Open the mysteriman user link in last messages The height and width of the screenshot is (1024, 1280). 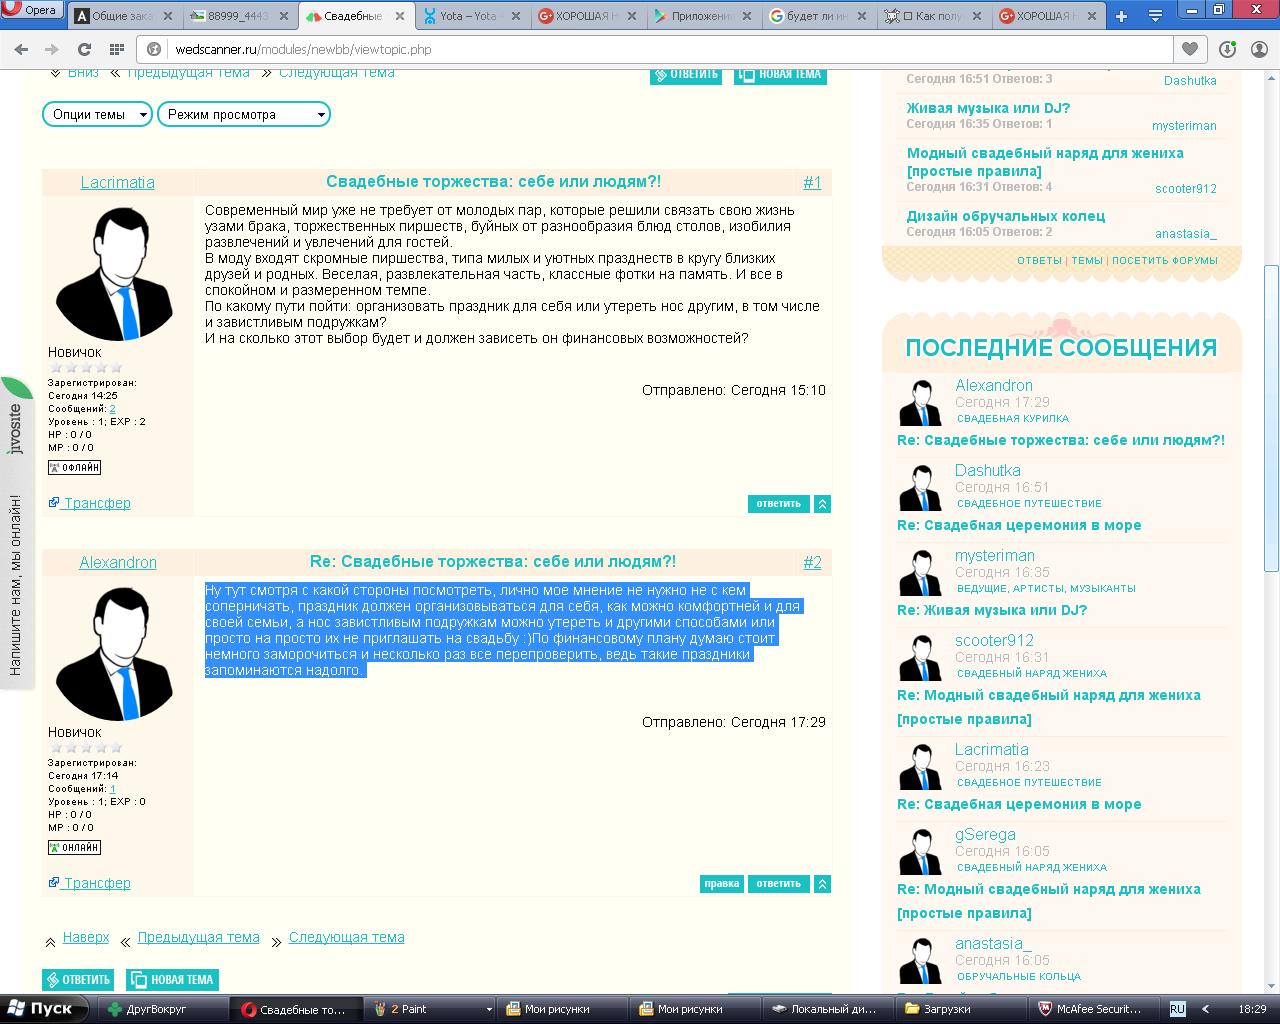995,555
